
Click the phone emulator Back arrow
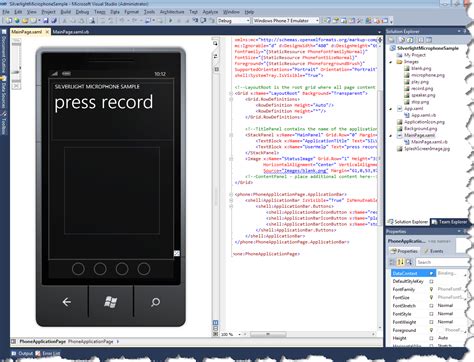[67, 302]
